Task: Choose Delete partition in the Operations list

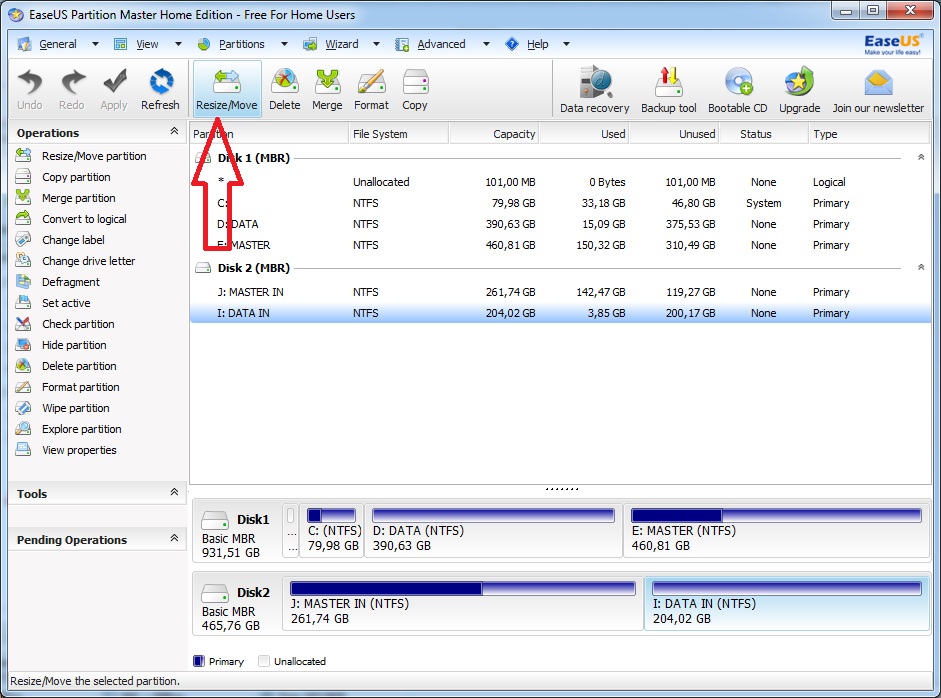Action: coord(66,366)
